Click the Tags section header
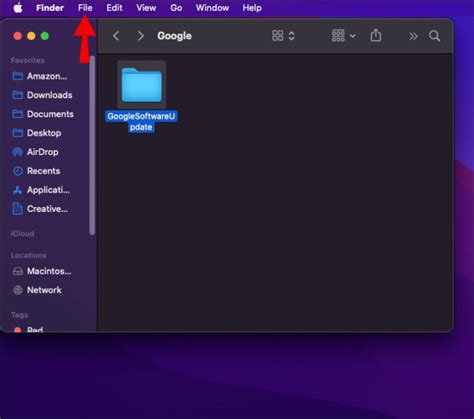Viewport: 474px width, 419px height. click(19, 315)
